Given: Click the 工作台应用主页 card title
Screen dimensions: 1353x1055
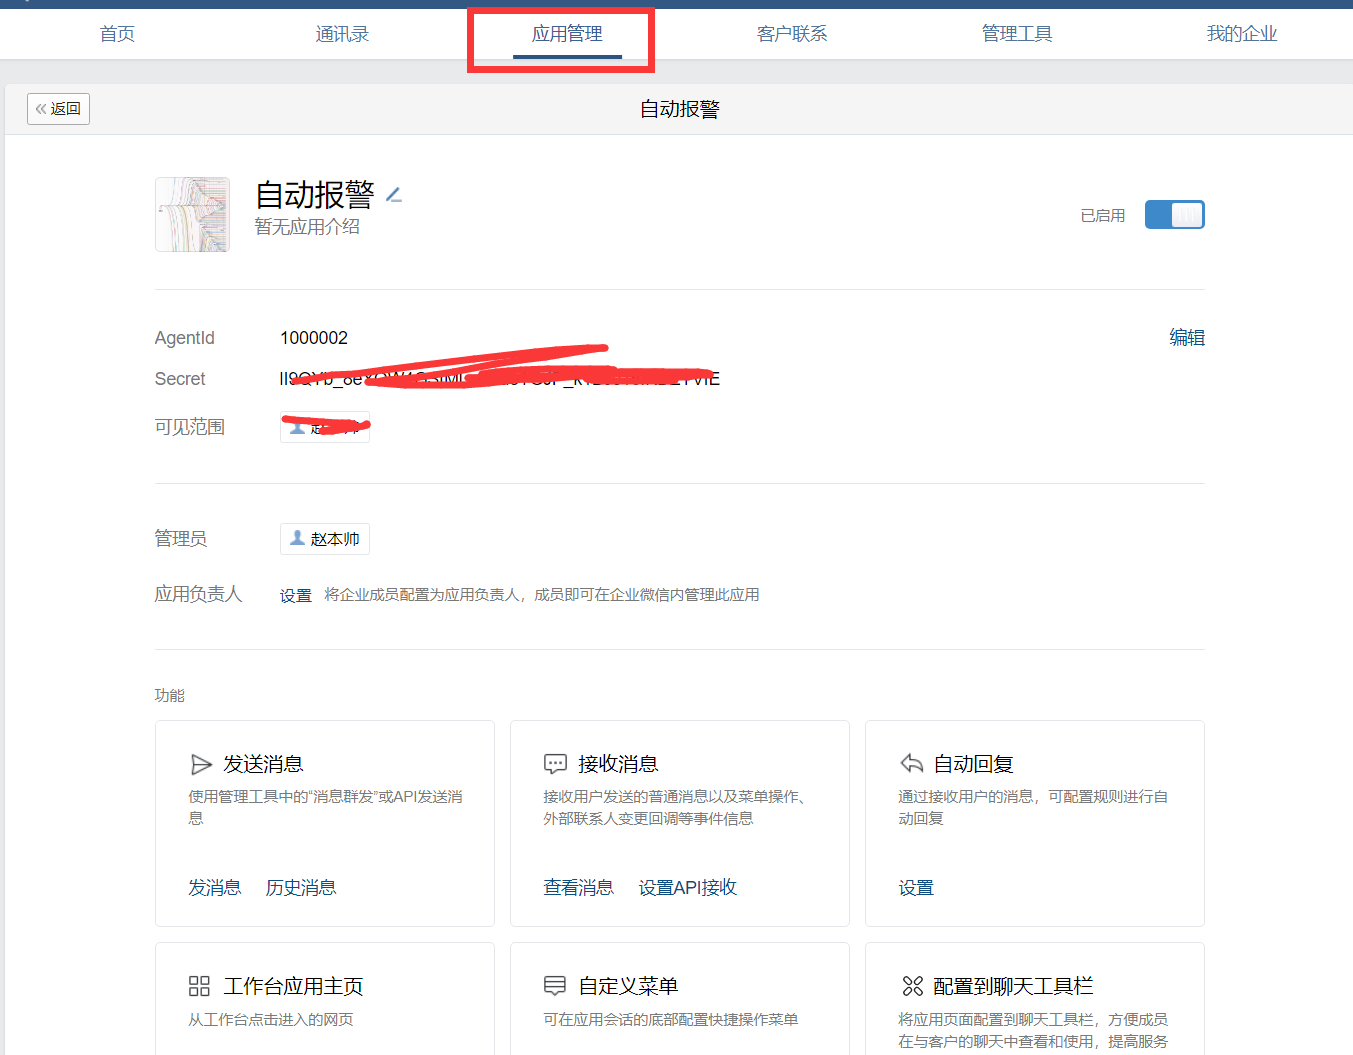Looking at the screenshot, I should pos(293,987).
